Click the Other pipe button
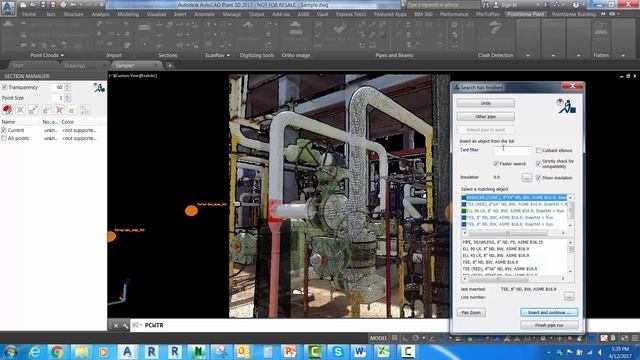This screenshot has height=360, width=640. [x=485, y=117]
